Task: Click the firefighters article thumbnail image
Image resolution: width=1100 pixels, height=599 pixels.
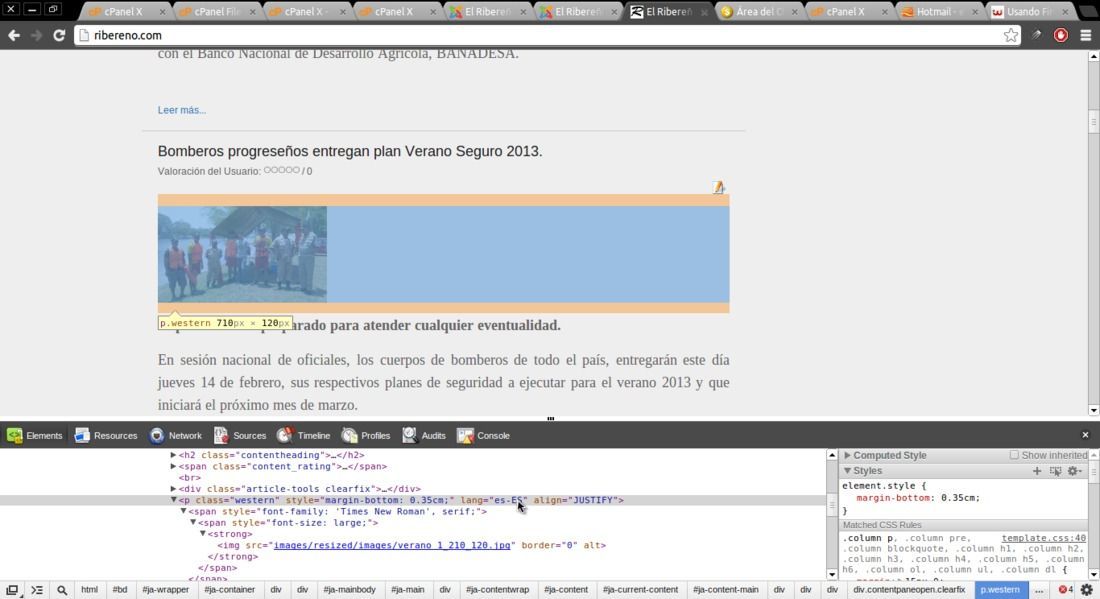Action: tap(242, 254)
